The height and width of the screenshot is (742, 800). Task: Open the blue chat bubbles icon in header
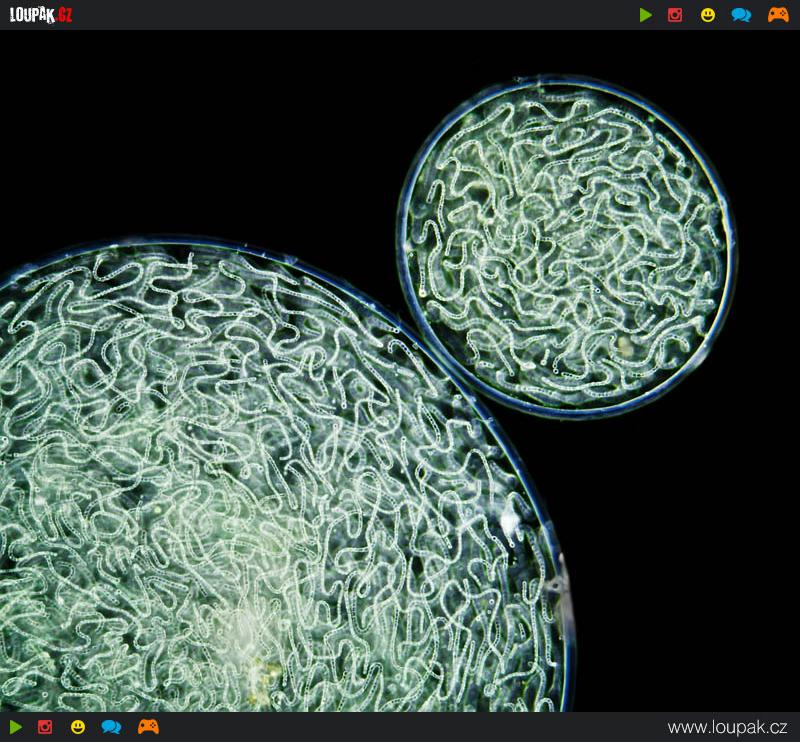point(741,15)
